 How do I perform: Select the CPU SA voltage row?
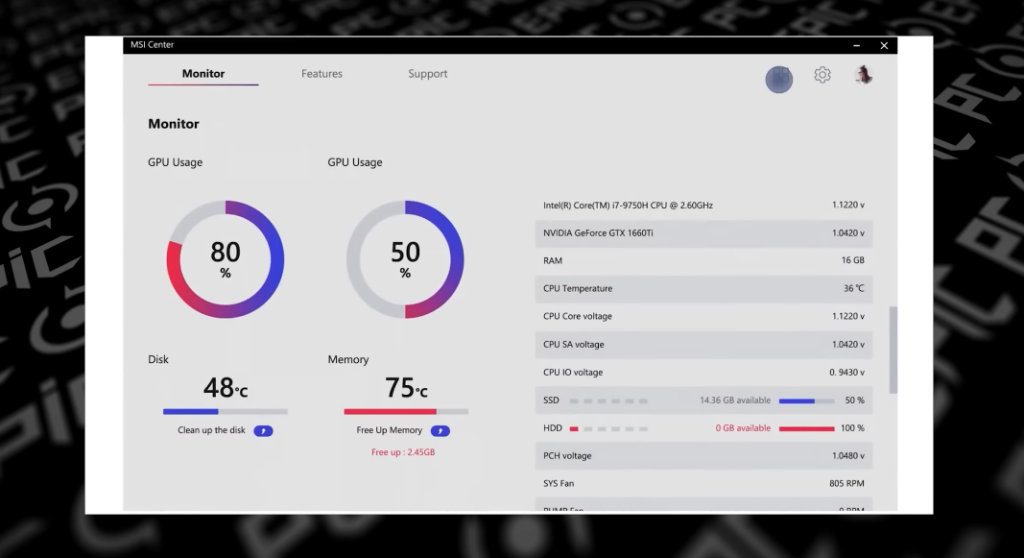pos(704,344)
